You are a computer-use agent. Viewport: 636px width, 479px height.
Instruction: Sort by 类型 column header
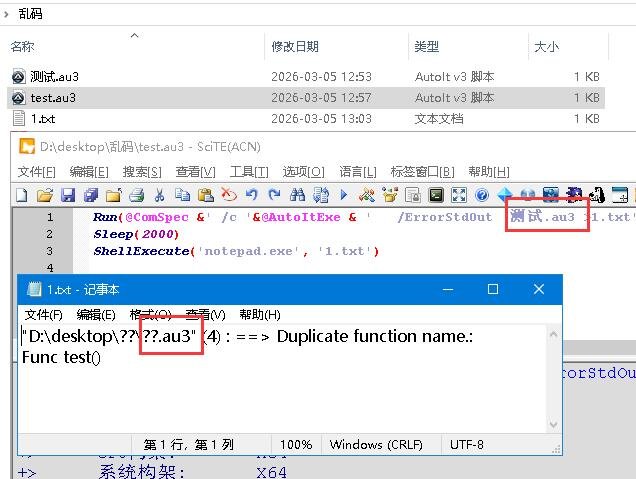(x=426, y=47)
